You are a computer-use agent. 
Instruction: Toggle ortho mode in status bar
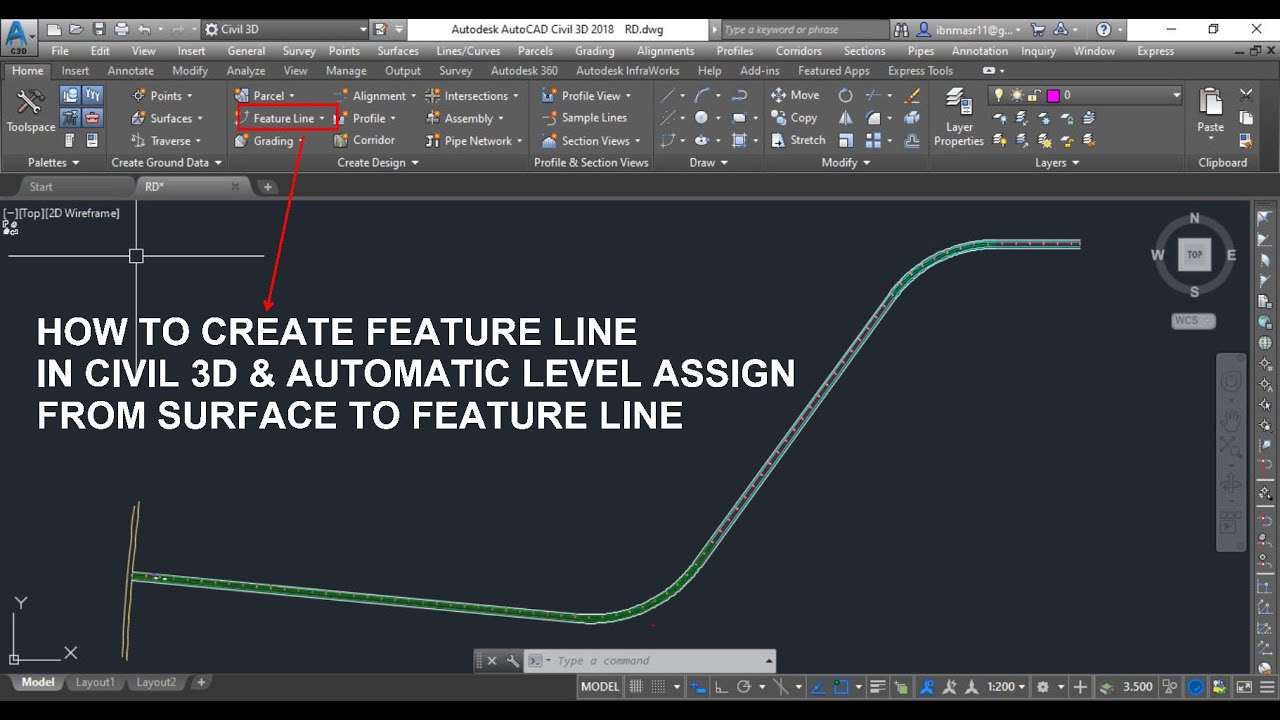(721, 687)
